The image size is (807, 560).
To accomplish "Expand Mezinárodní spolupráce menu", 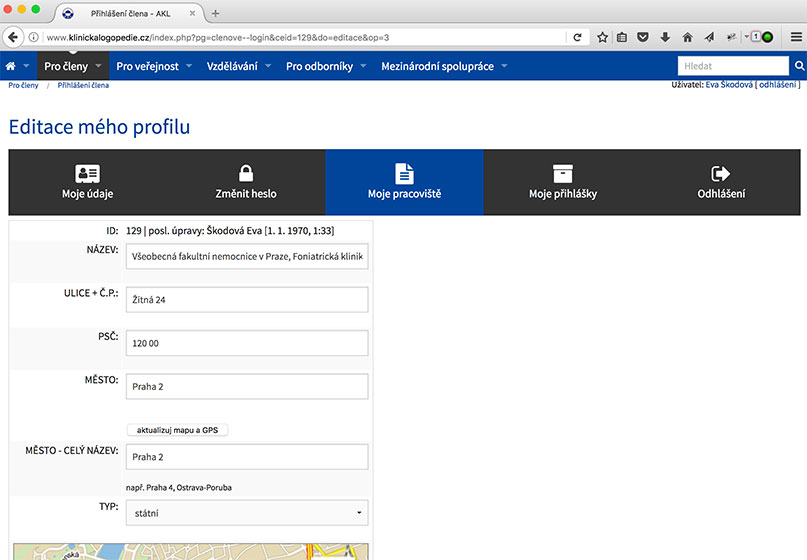I will (443, 66).
